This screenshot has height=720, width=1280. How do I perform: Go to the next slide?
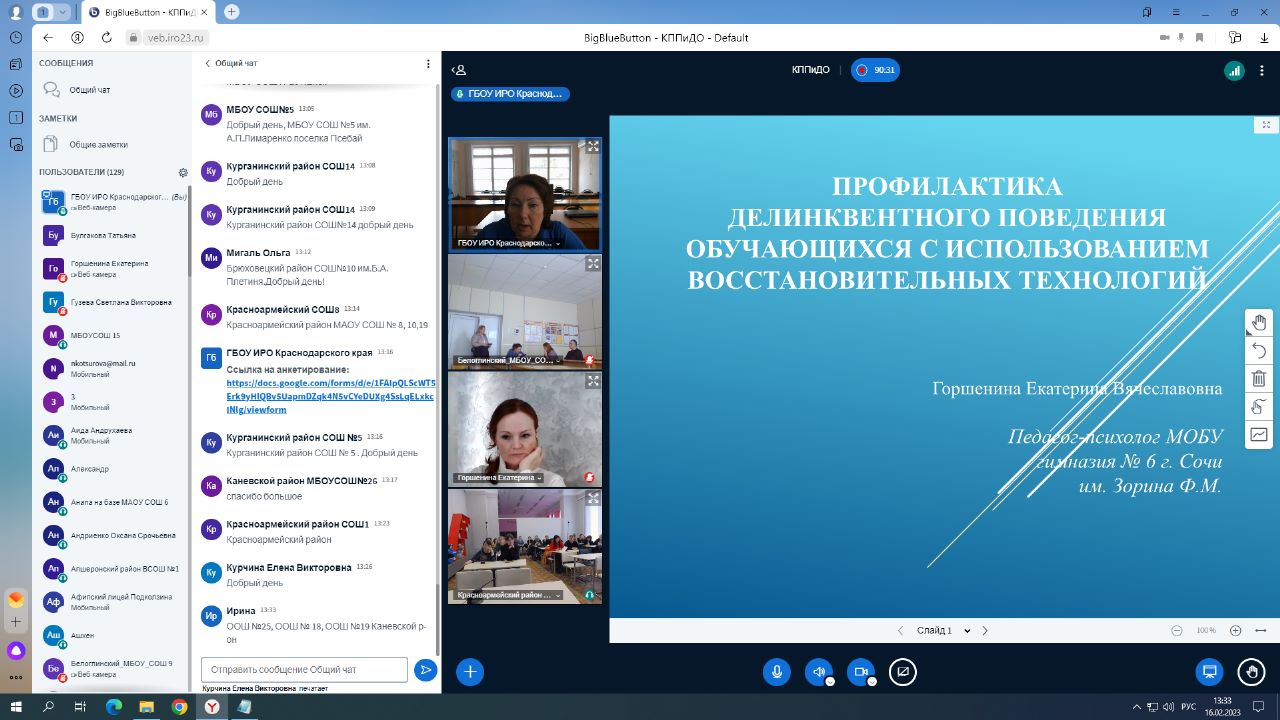tap(985, 631)
